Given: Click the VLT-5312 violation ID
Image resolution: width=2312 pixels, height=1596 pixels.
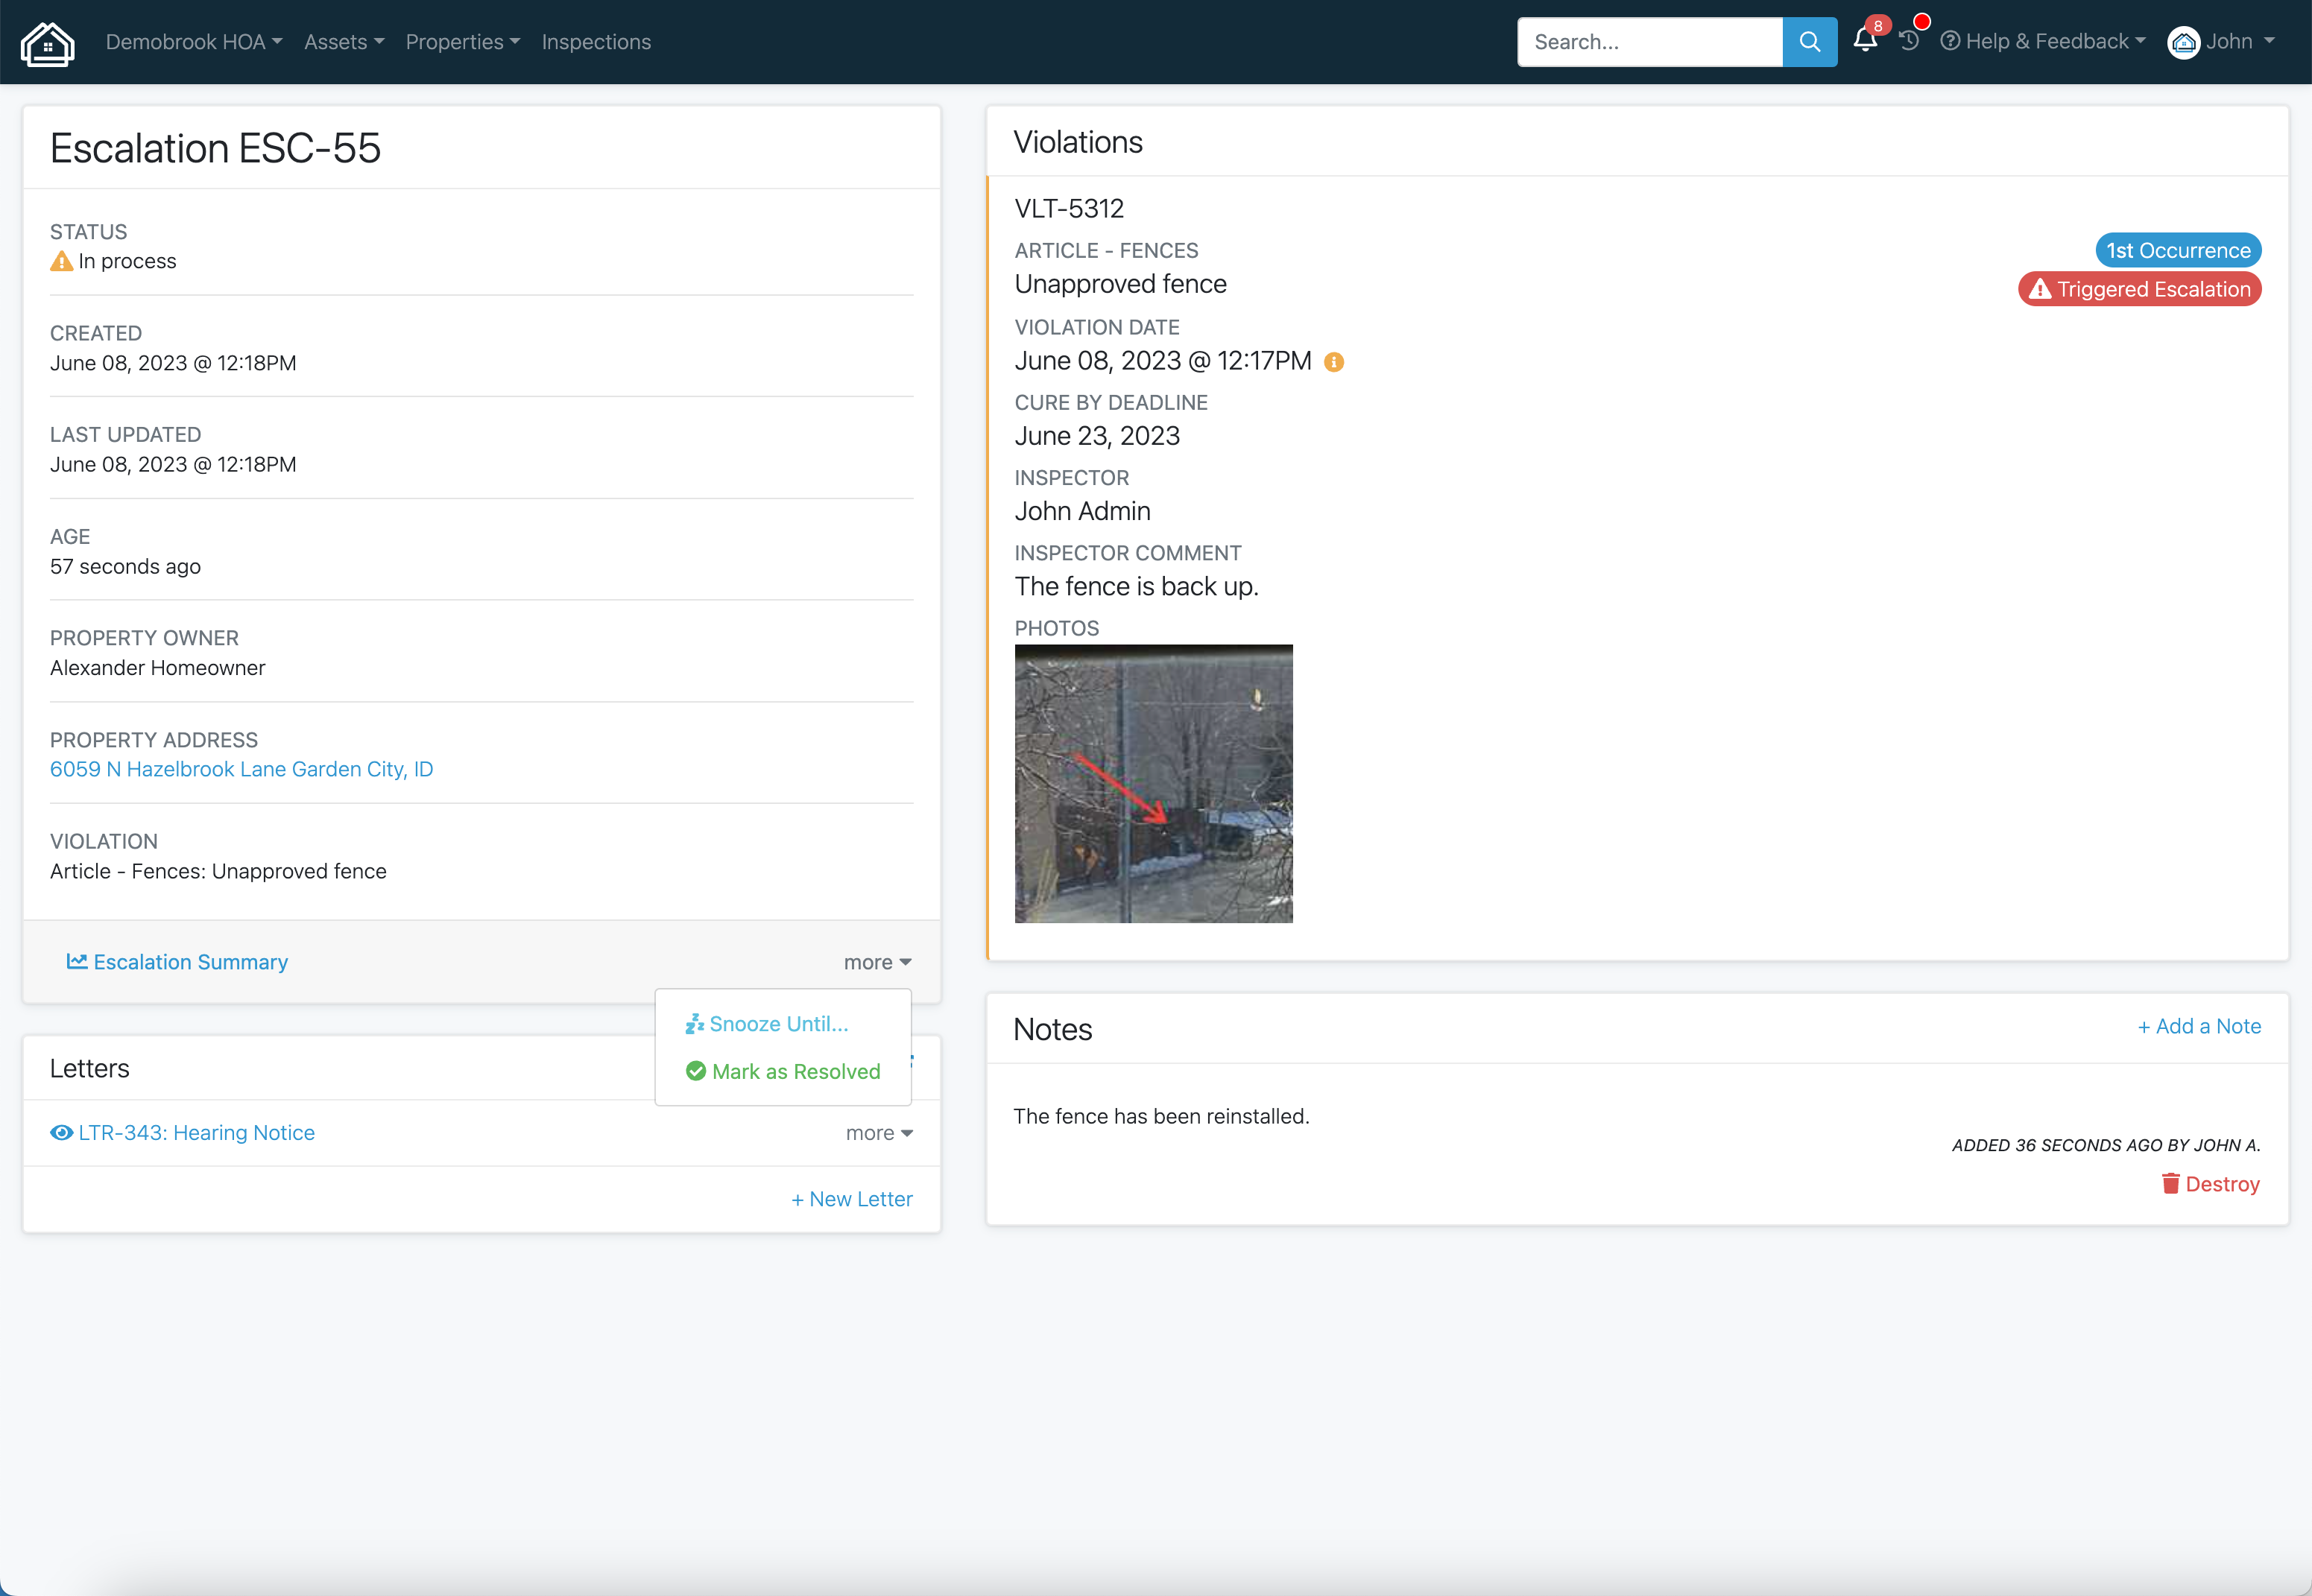Looking at the screenshot, I should [1069, 208].
